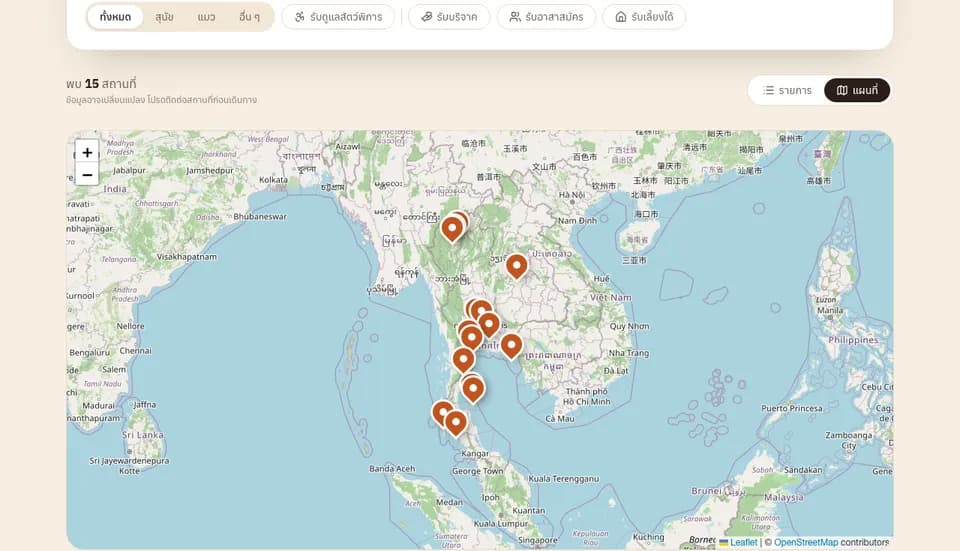Screen dimensions: 960x551
Task: Click the Kolkata label on the map
Action: pos(273,179)
